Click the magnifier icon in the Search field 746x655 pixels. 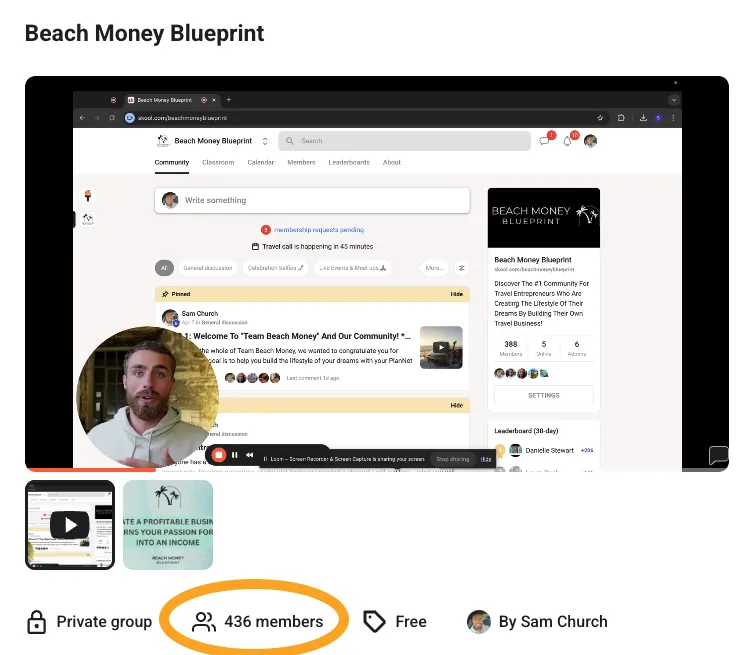(289, 141)
